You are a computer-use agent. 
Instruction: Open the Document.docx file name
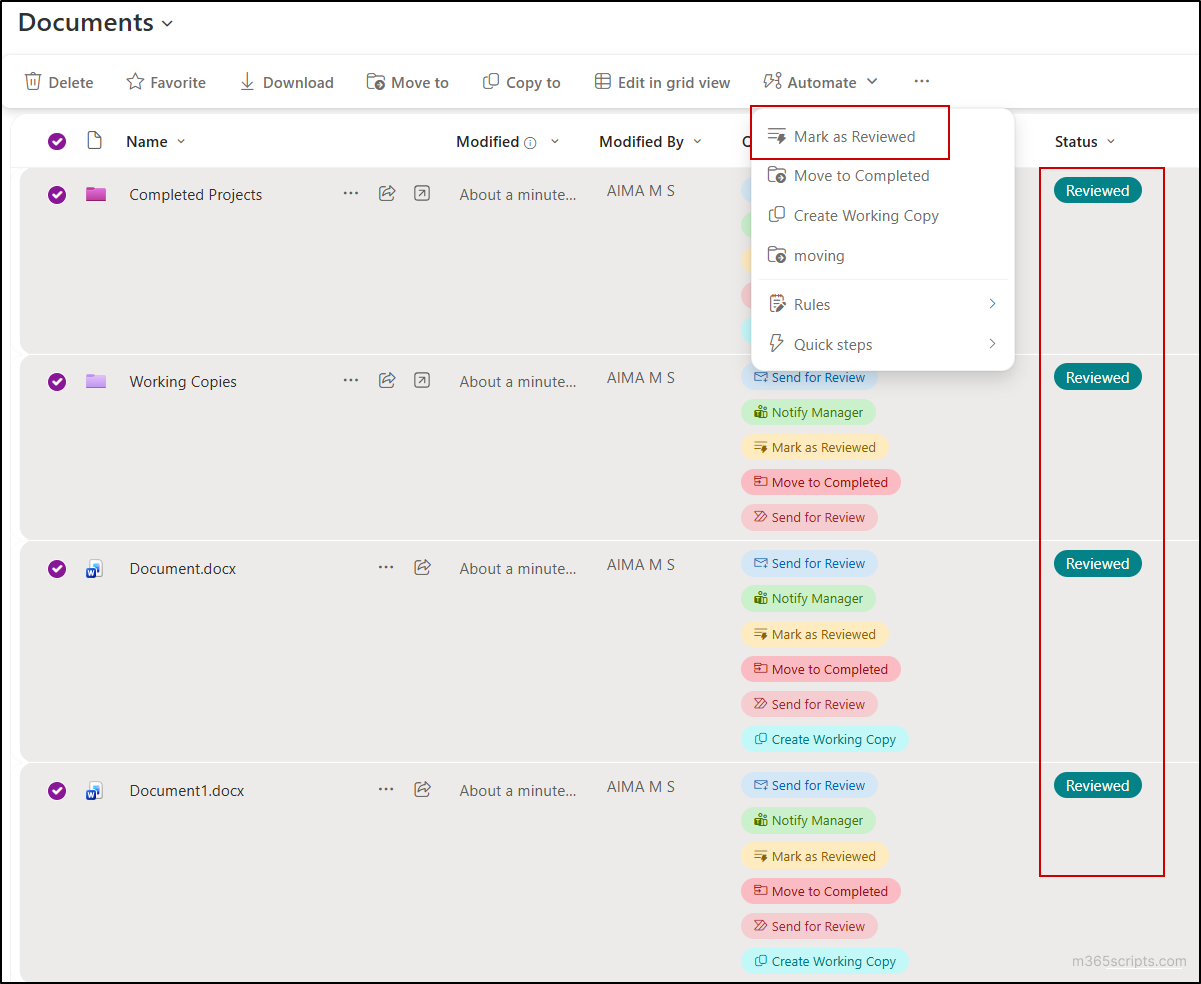pyautogui.click(x=183, y=568)
